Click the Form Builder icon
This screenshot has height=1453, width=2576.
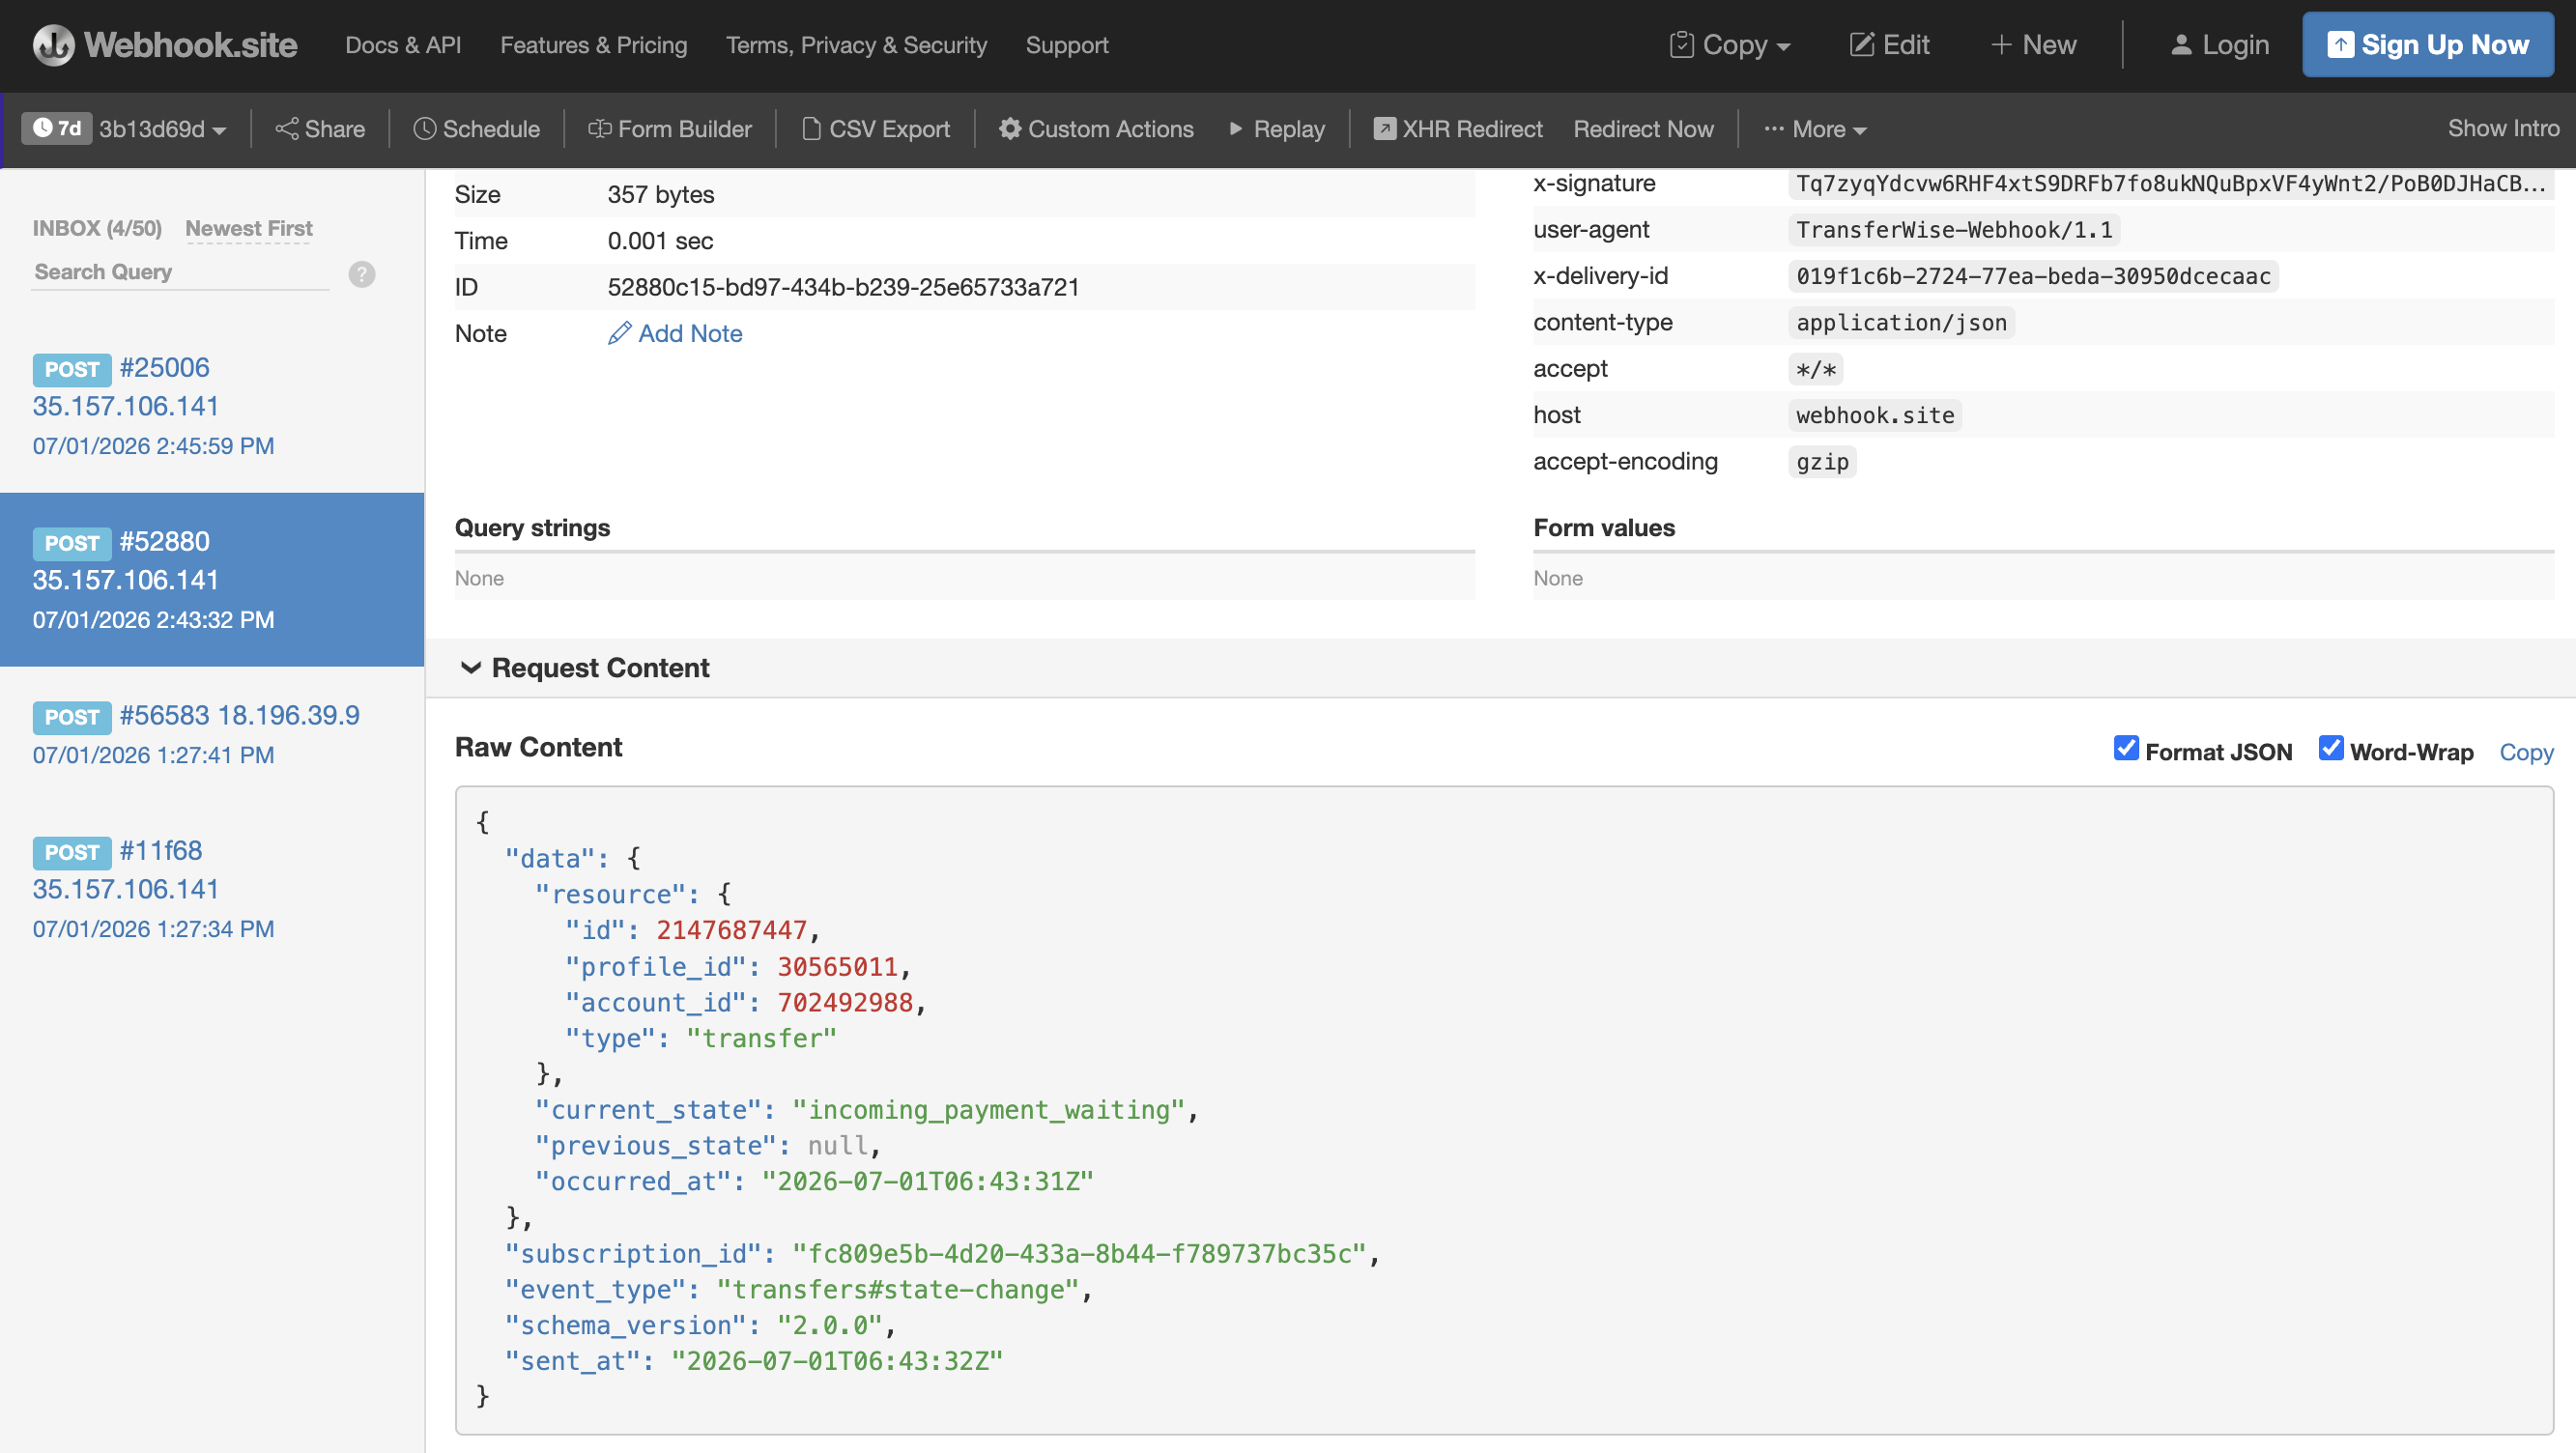pos(599,129)
